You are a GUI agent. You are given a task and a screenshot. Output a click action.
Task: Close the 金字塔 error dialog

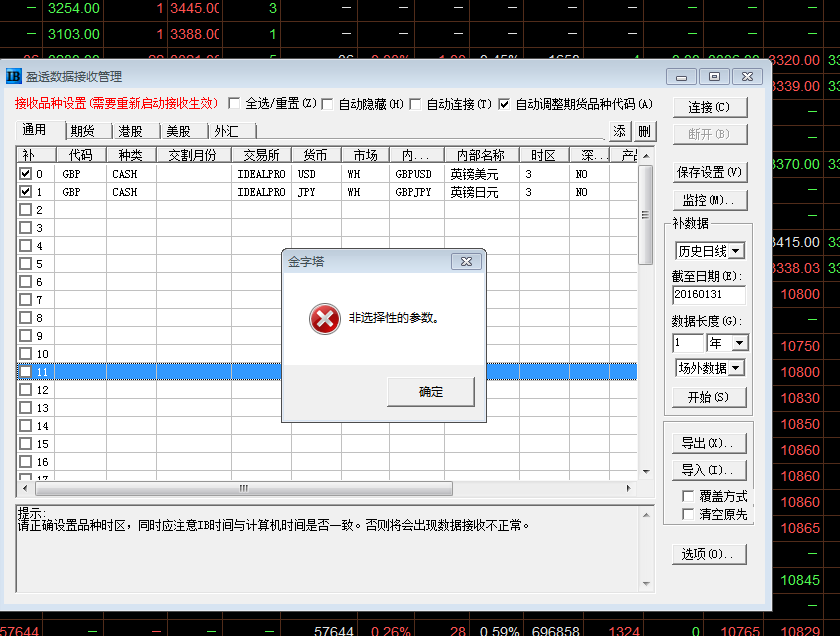466,261
